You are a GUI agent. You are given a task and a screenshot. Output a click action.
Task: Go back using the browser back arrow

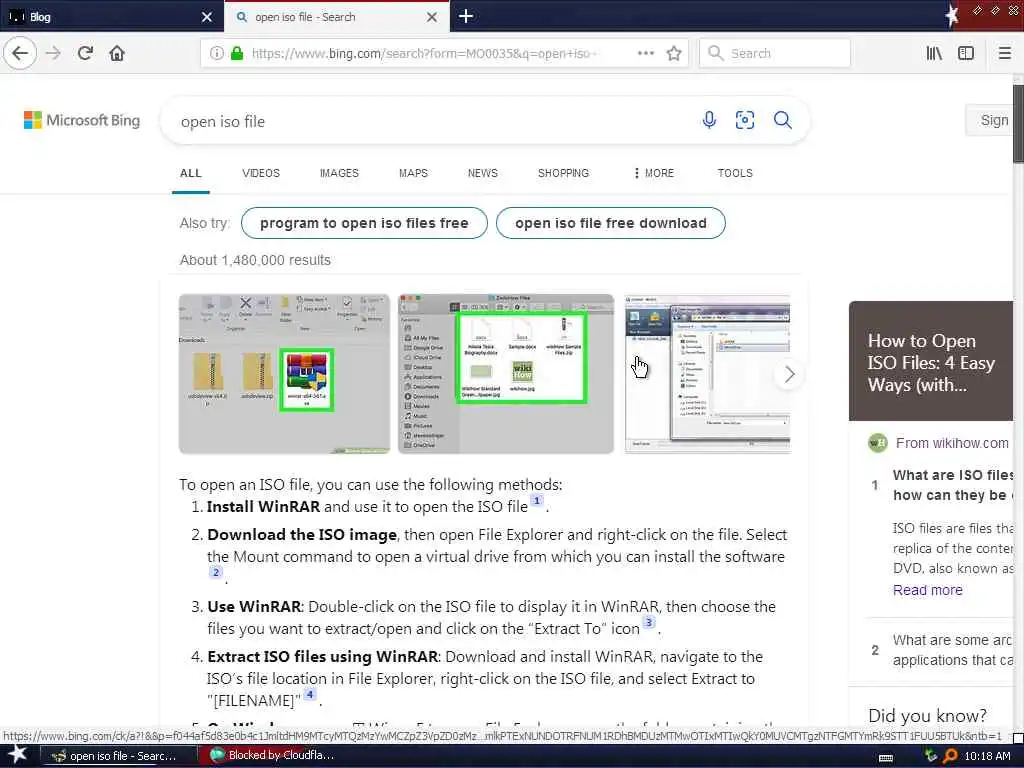(x=20, y=53)
